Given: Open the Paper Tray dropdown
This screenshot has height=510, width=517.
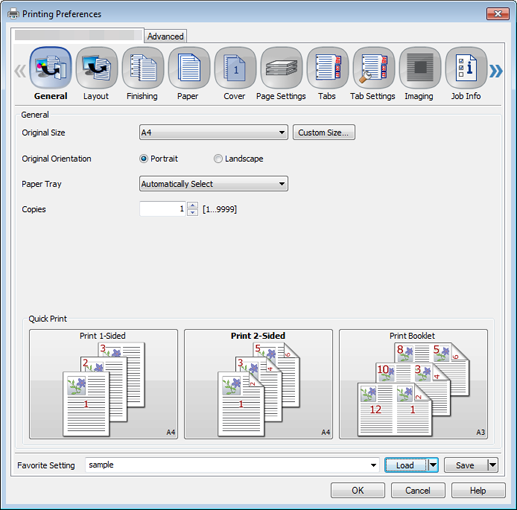Looking at the screenshot, I should pos(213,184).
